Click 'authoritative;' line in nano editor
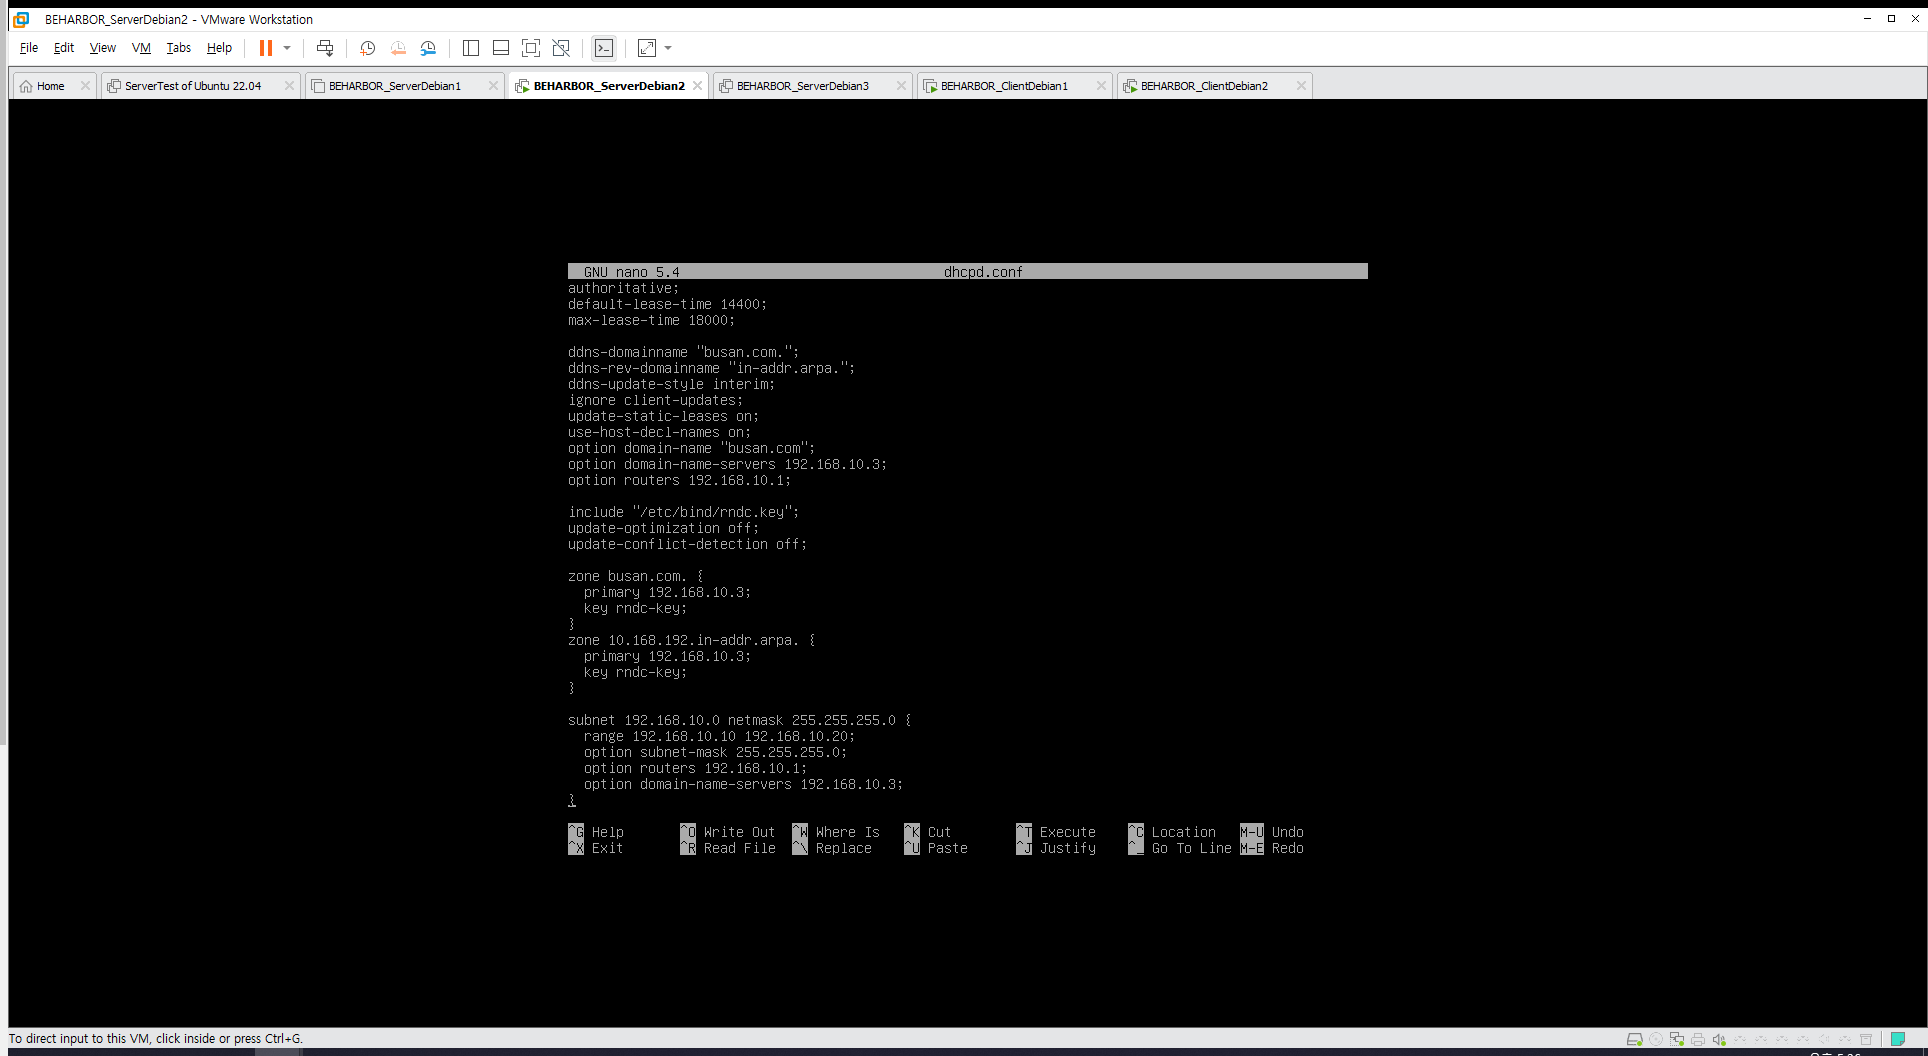Image resolution: width=1928 pixels, height=1056 pixels. pyautogui.click(x=623, y=288)
